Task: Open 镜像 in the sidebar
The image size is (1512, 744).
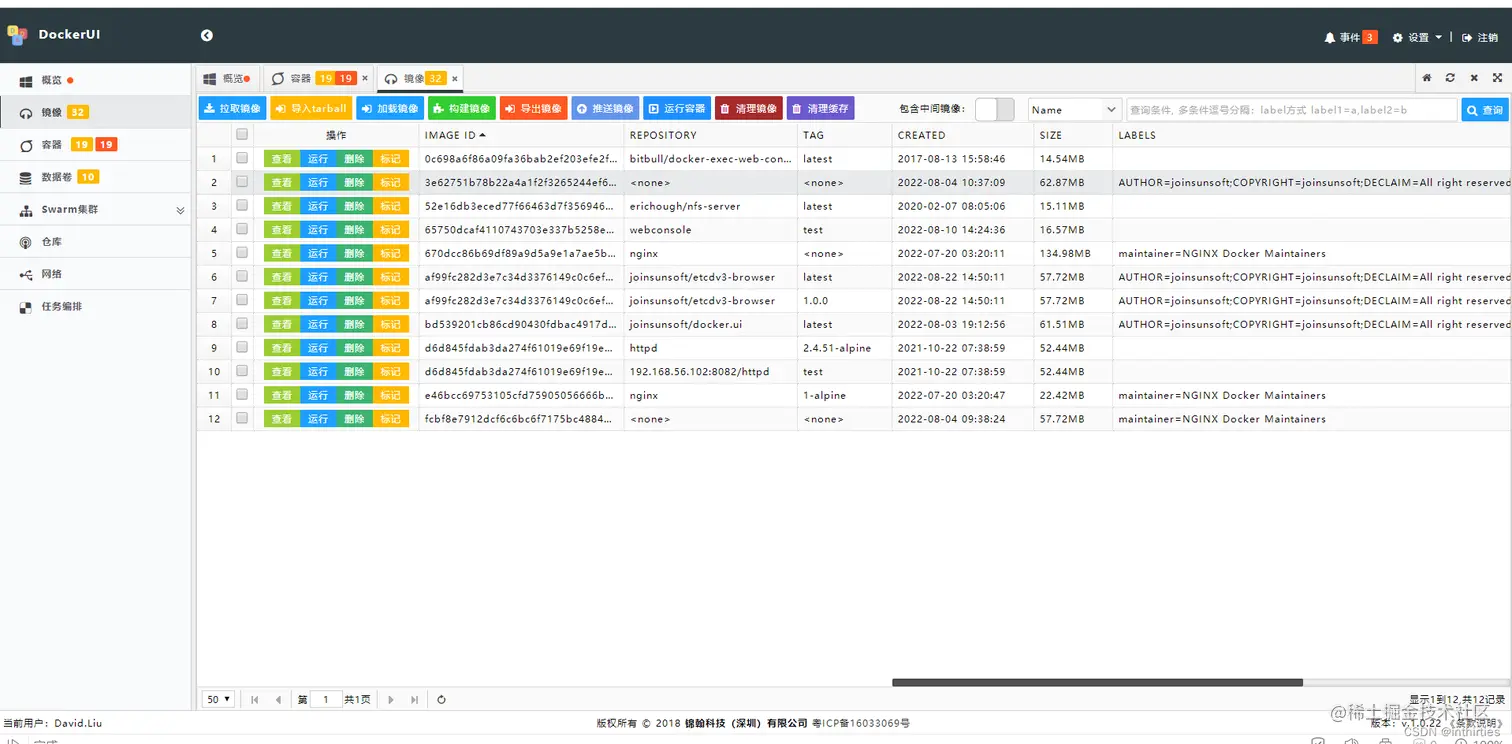Action: tap(95, 112)
